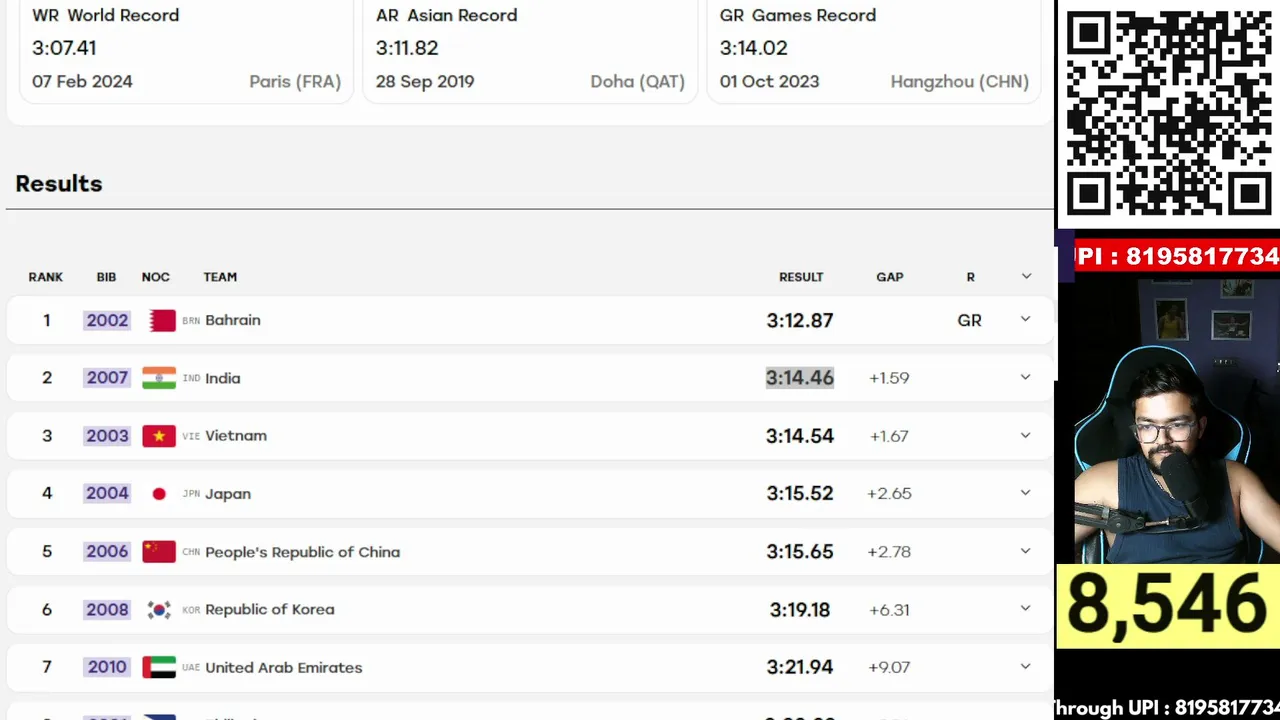Click the Bahrain flag icon

point(159,320)
